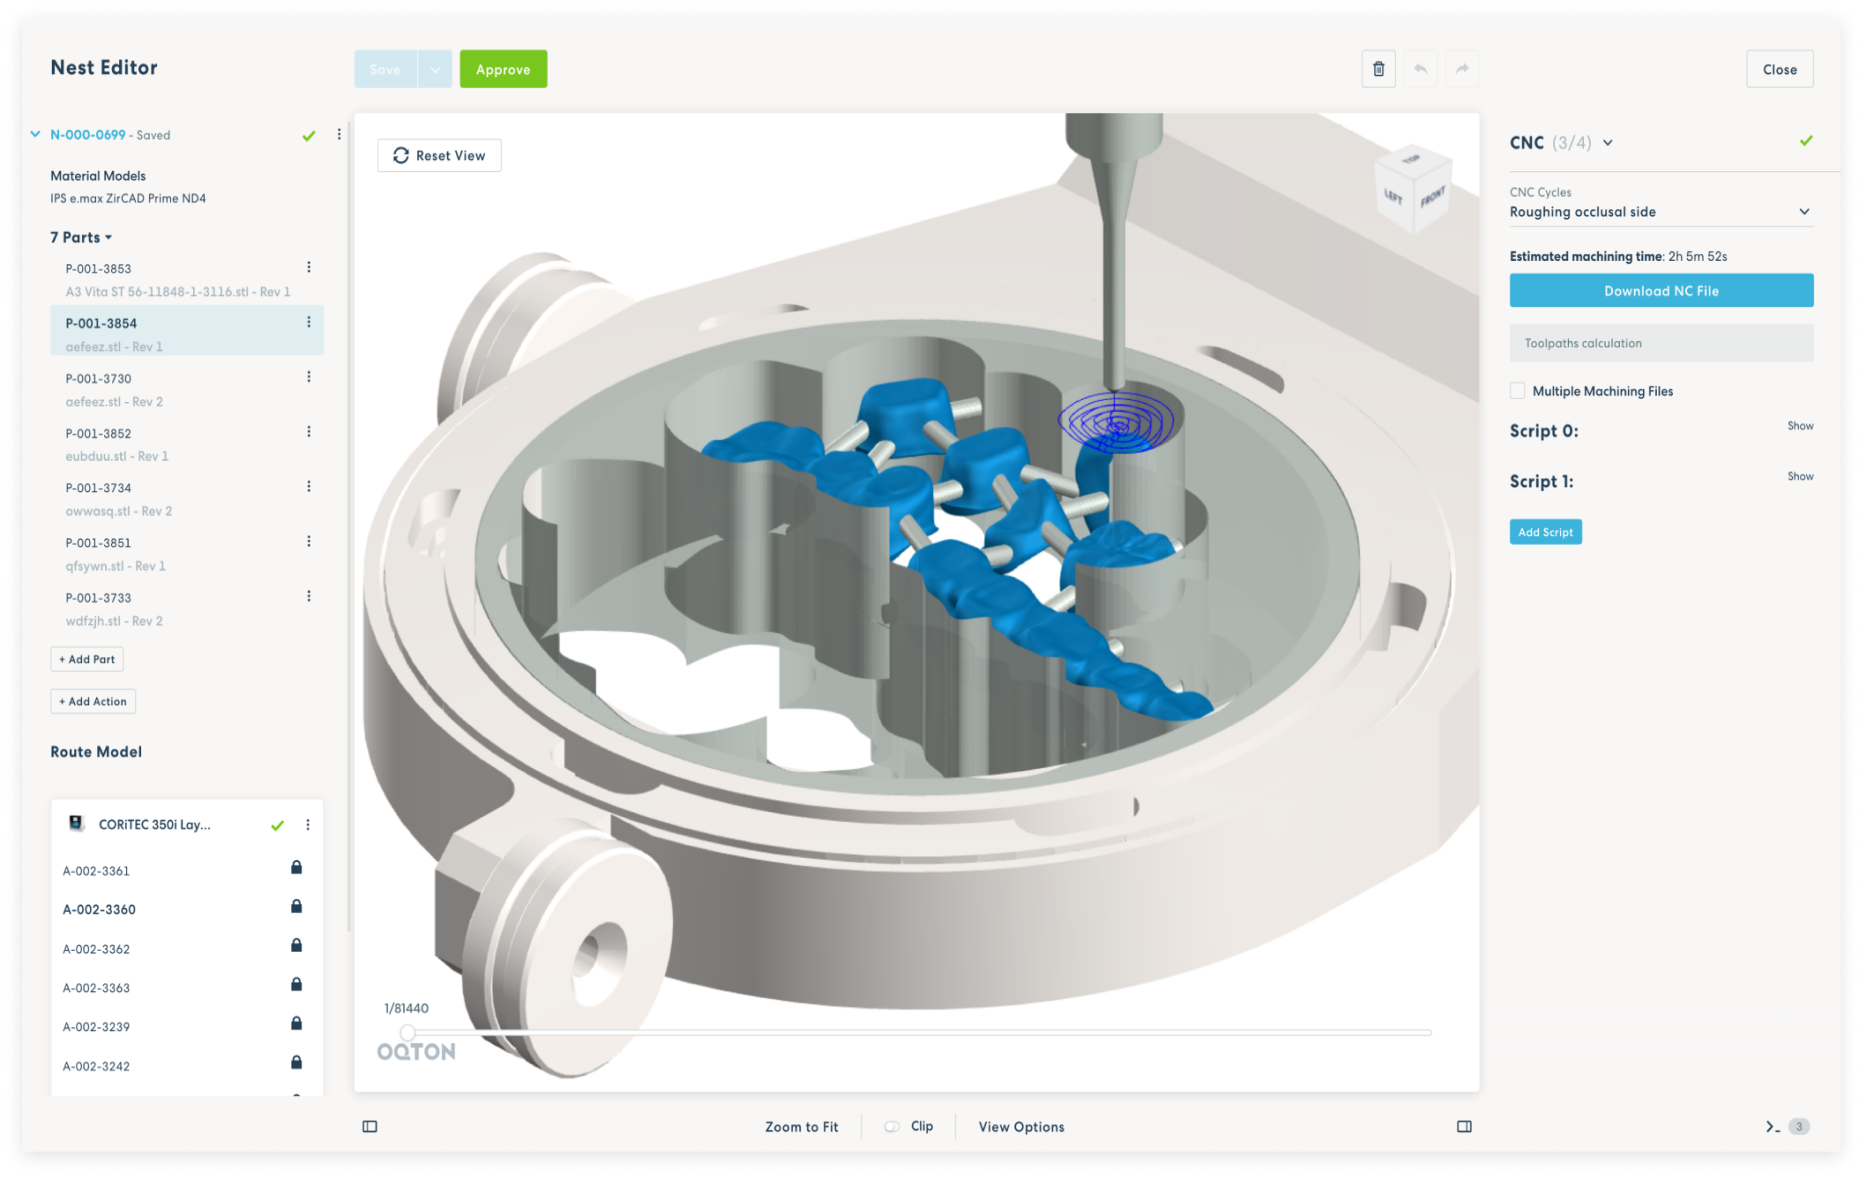1861x1178 pixels.
Task: Collapse nest N-000-0699 chevron
Action: pos(35,134)
